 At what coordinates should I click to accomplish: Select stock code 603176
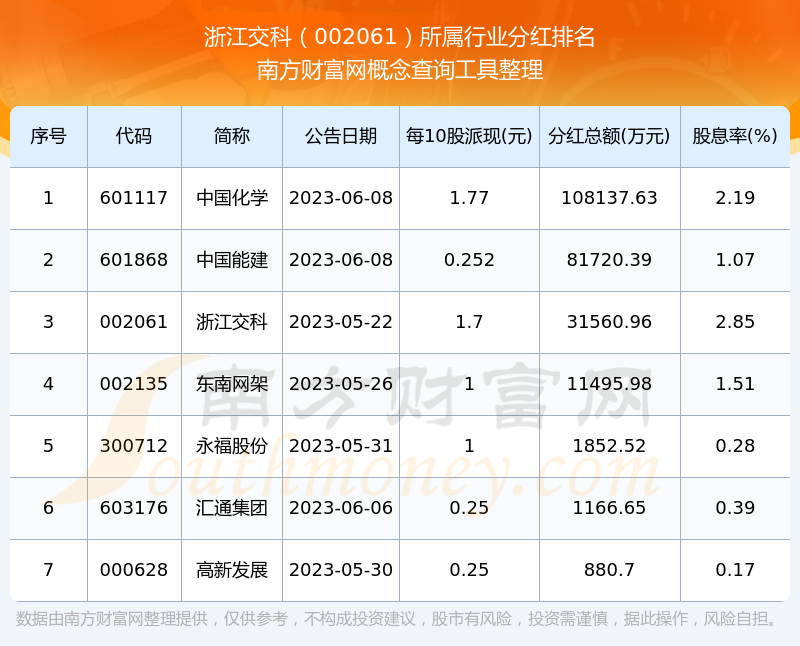[134, 508]
